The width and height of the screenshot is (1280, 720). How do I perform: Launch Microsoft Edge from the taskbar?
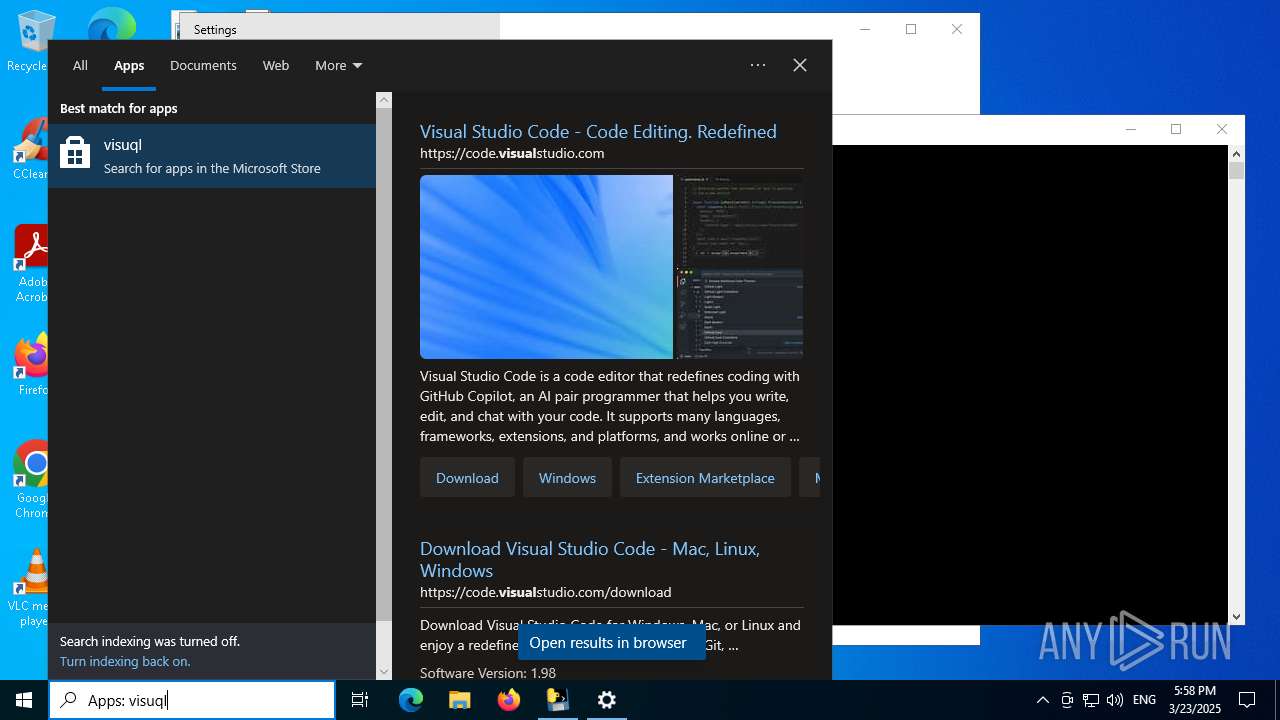click(411, 700)
